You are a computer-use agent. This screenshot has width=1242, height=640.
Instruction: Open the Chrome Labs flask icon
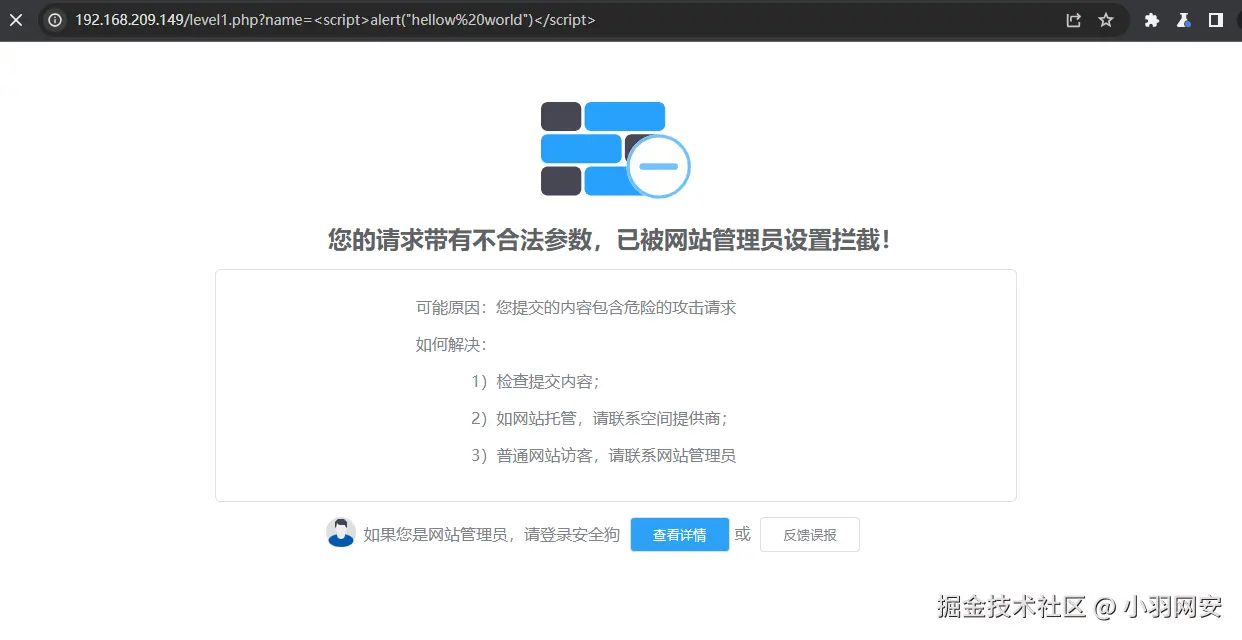coord(1184,20)
